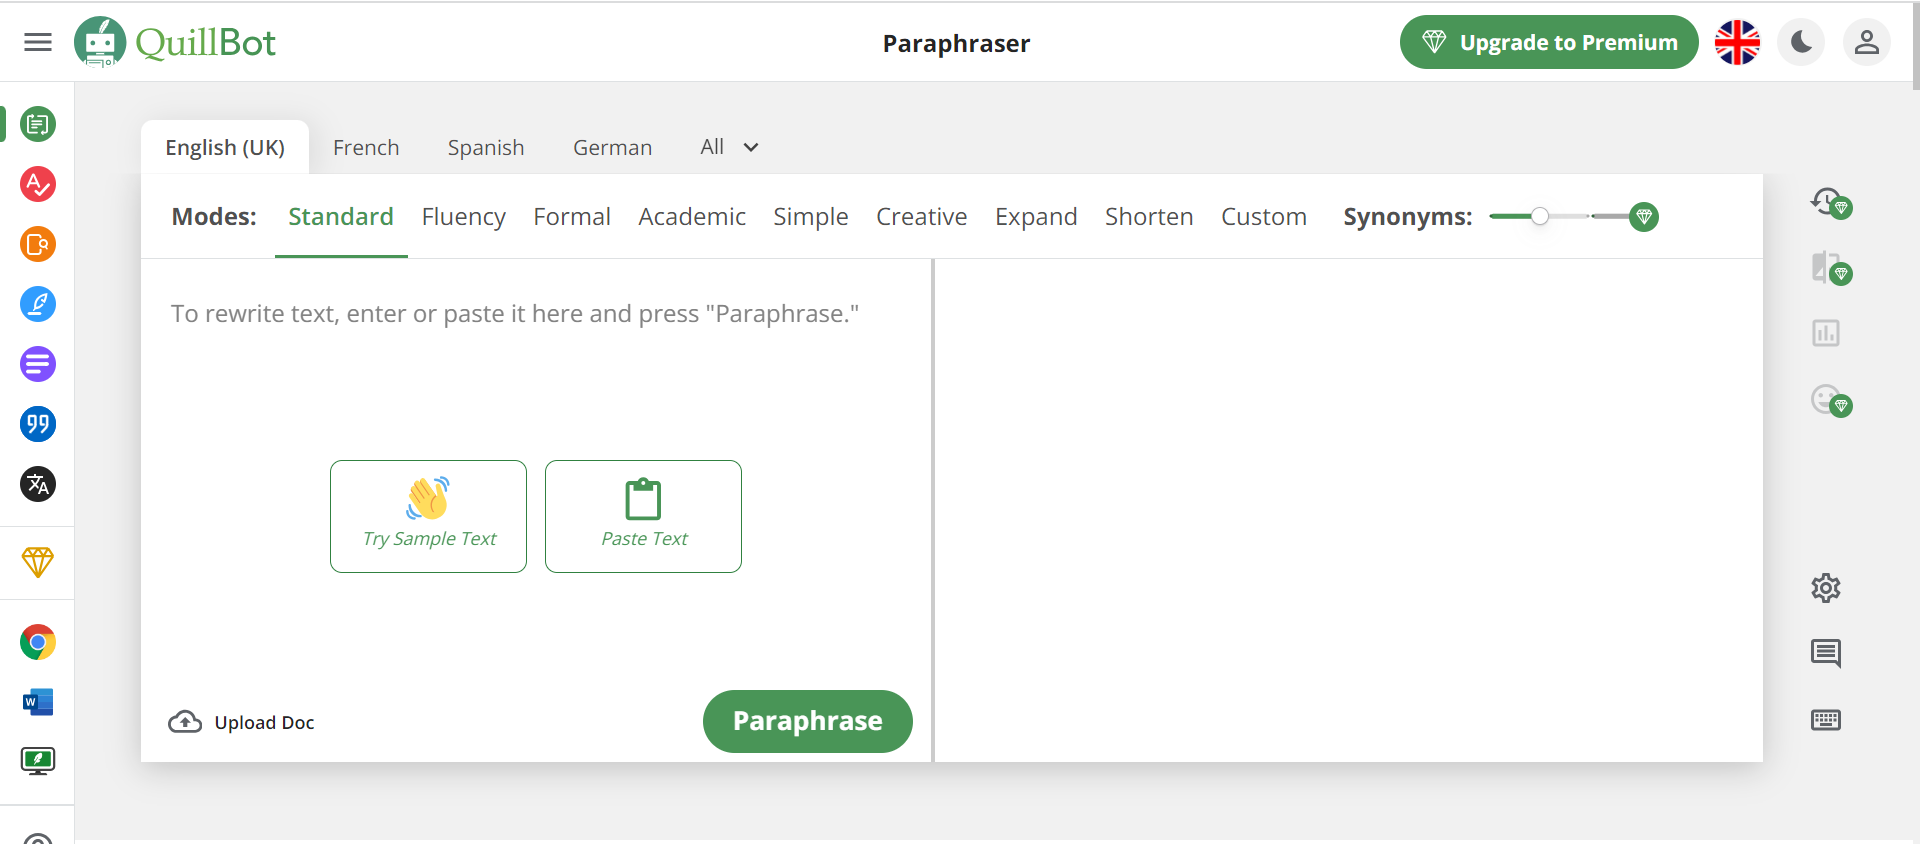Toggle dark mode with moon icon
Screen dimensions: 1920x844
point(1801,43)
